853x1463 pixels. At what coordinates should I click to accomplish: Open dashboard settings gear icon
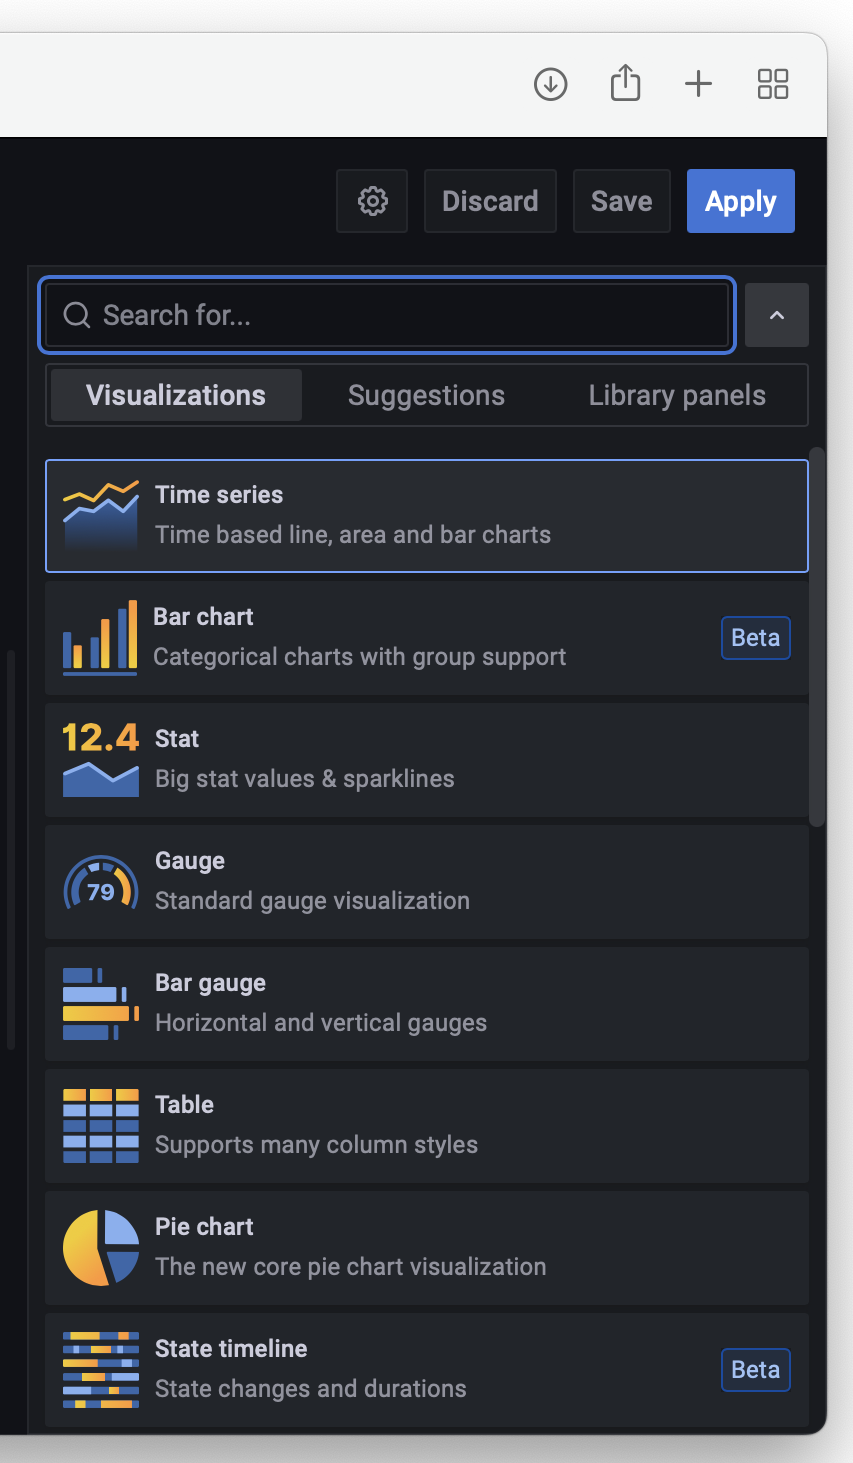click(372, 201)
